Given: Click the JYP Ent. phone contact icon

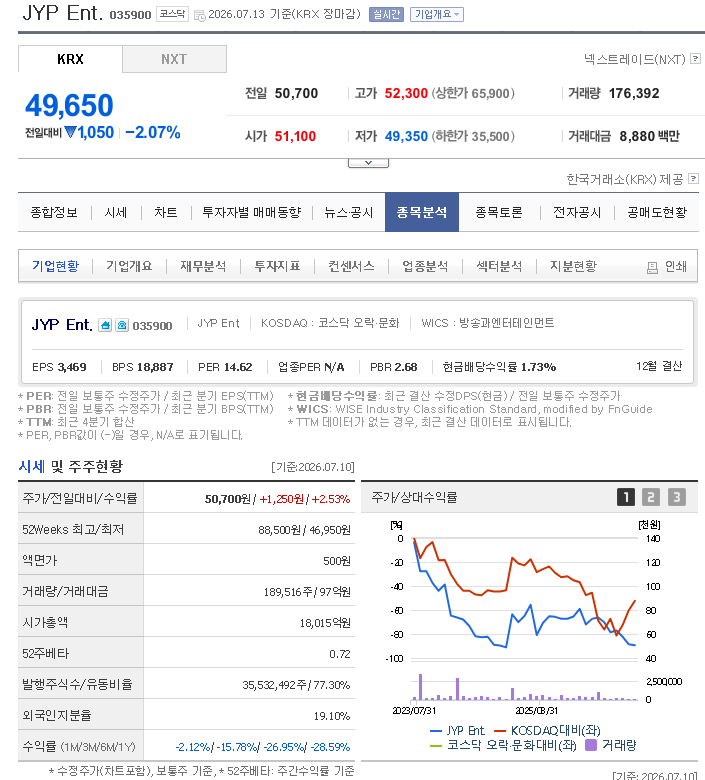Looking at the screenshot, I should click(x=122, y=325).
